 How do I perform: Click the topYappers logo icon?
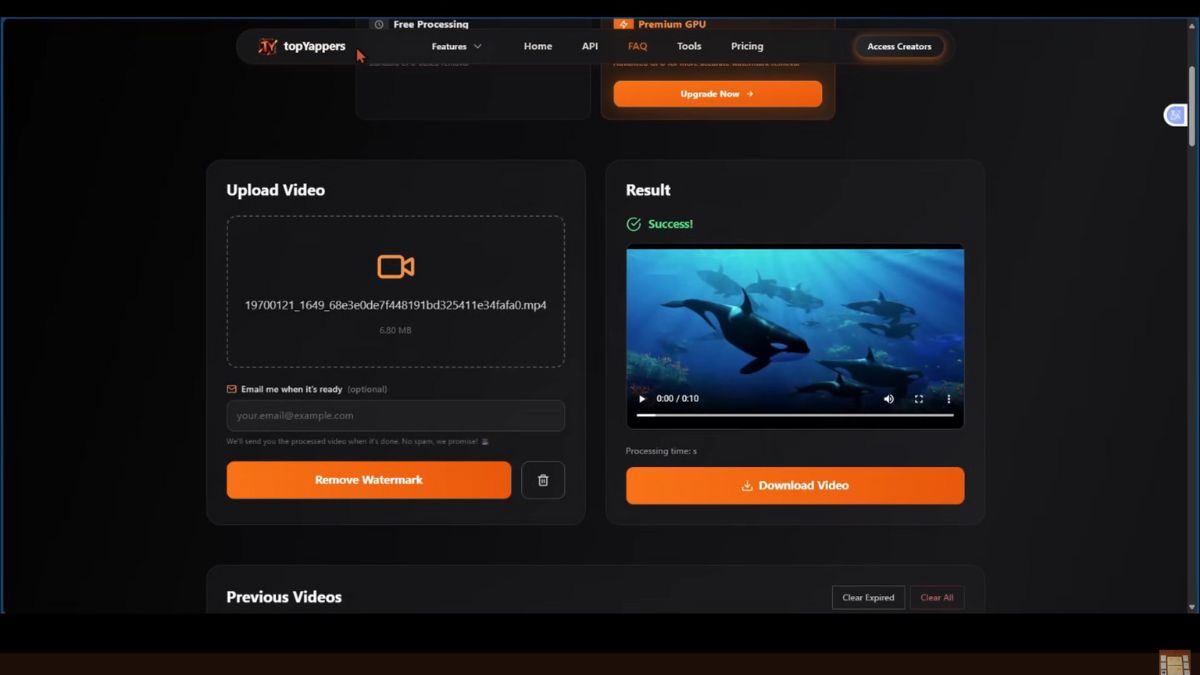(x=267, y=47)
